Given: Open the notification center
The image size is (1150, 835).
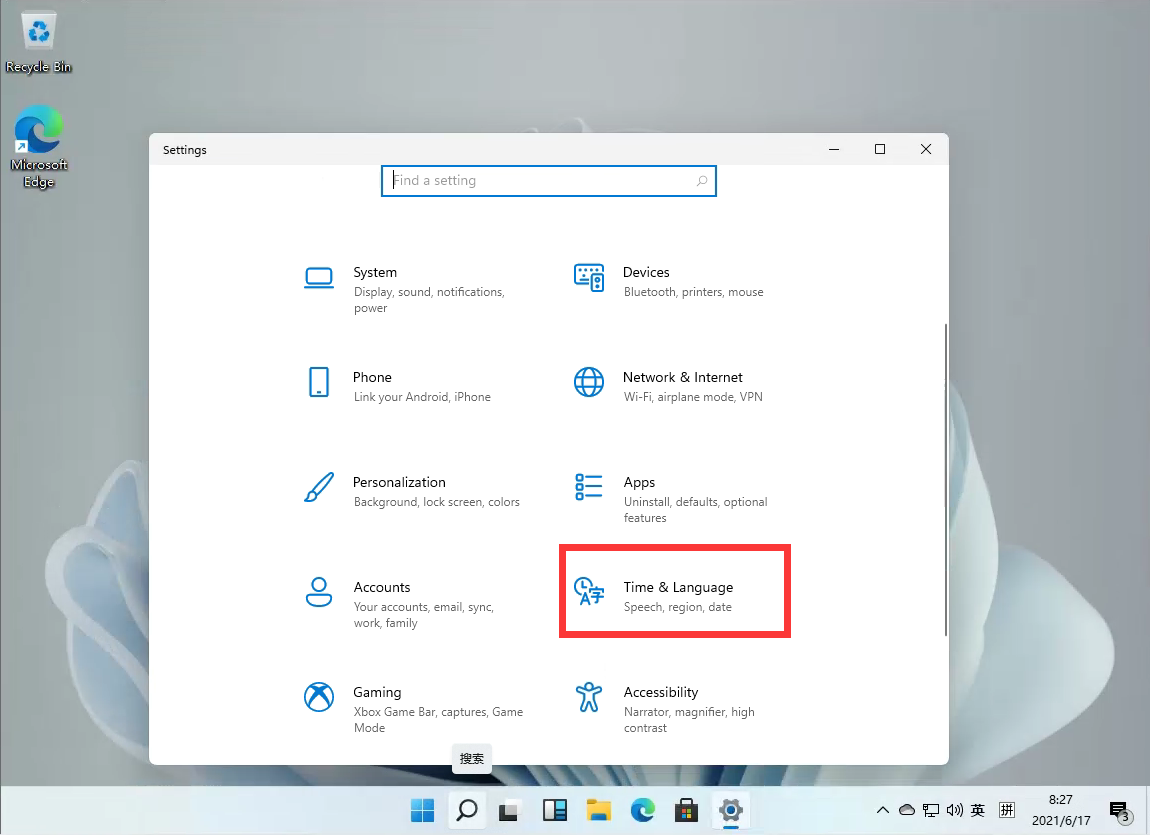Looking at the screenshot, I should click(x=1119, y=810).
